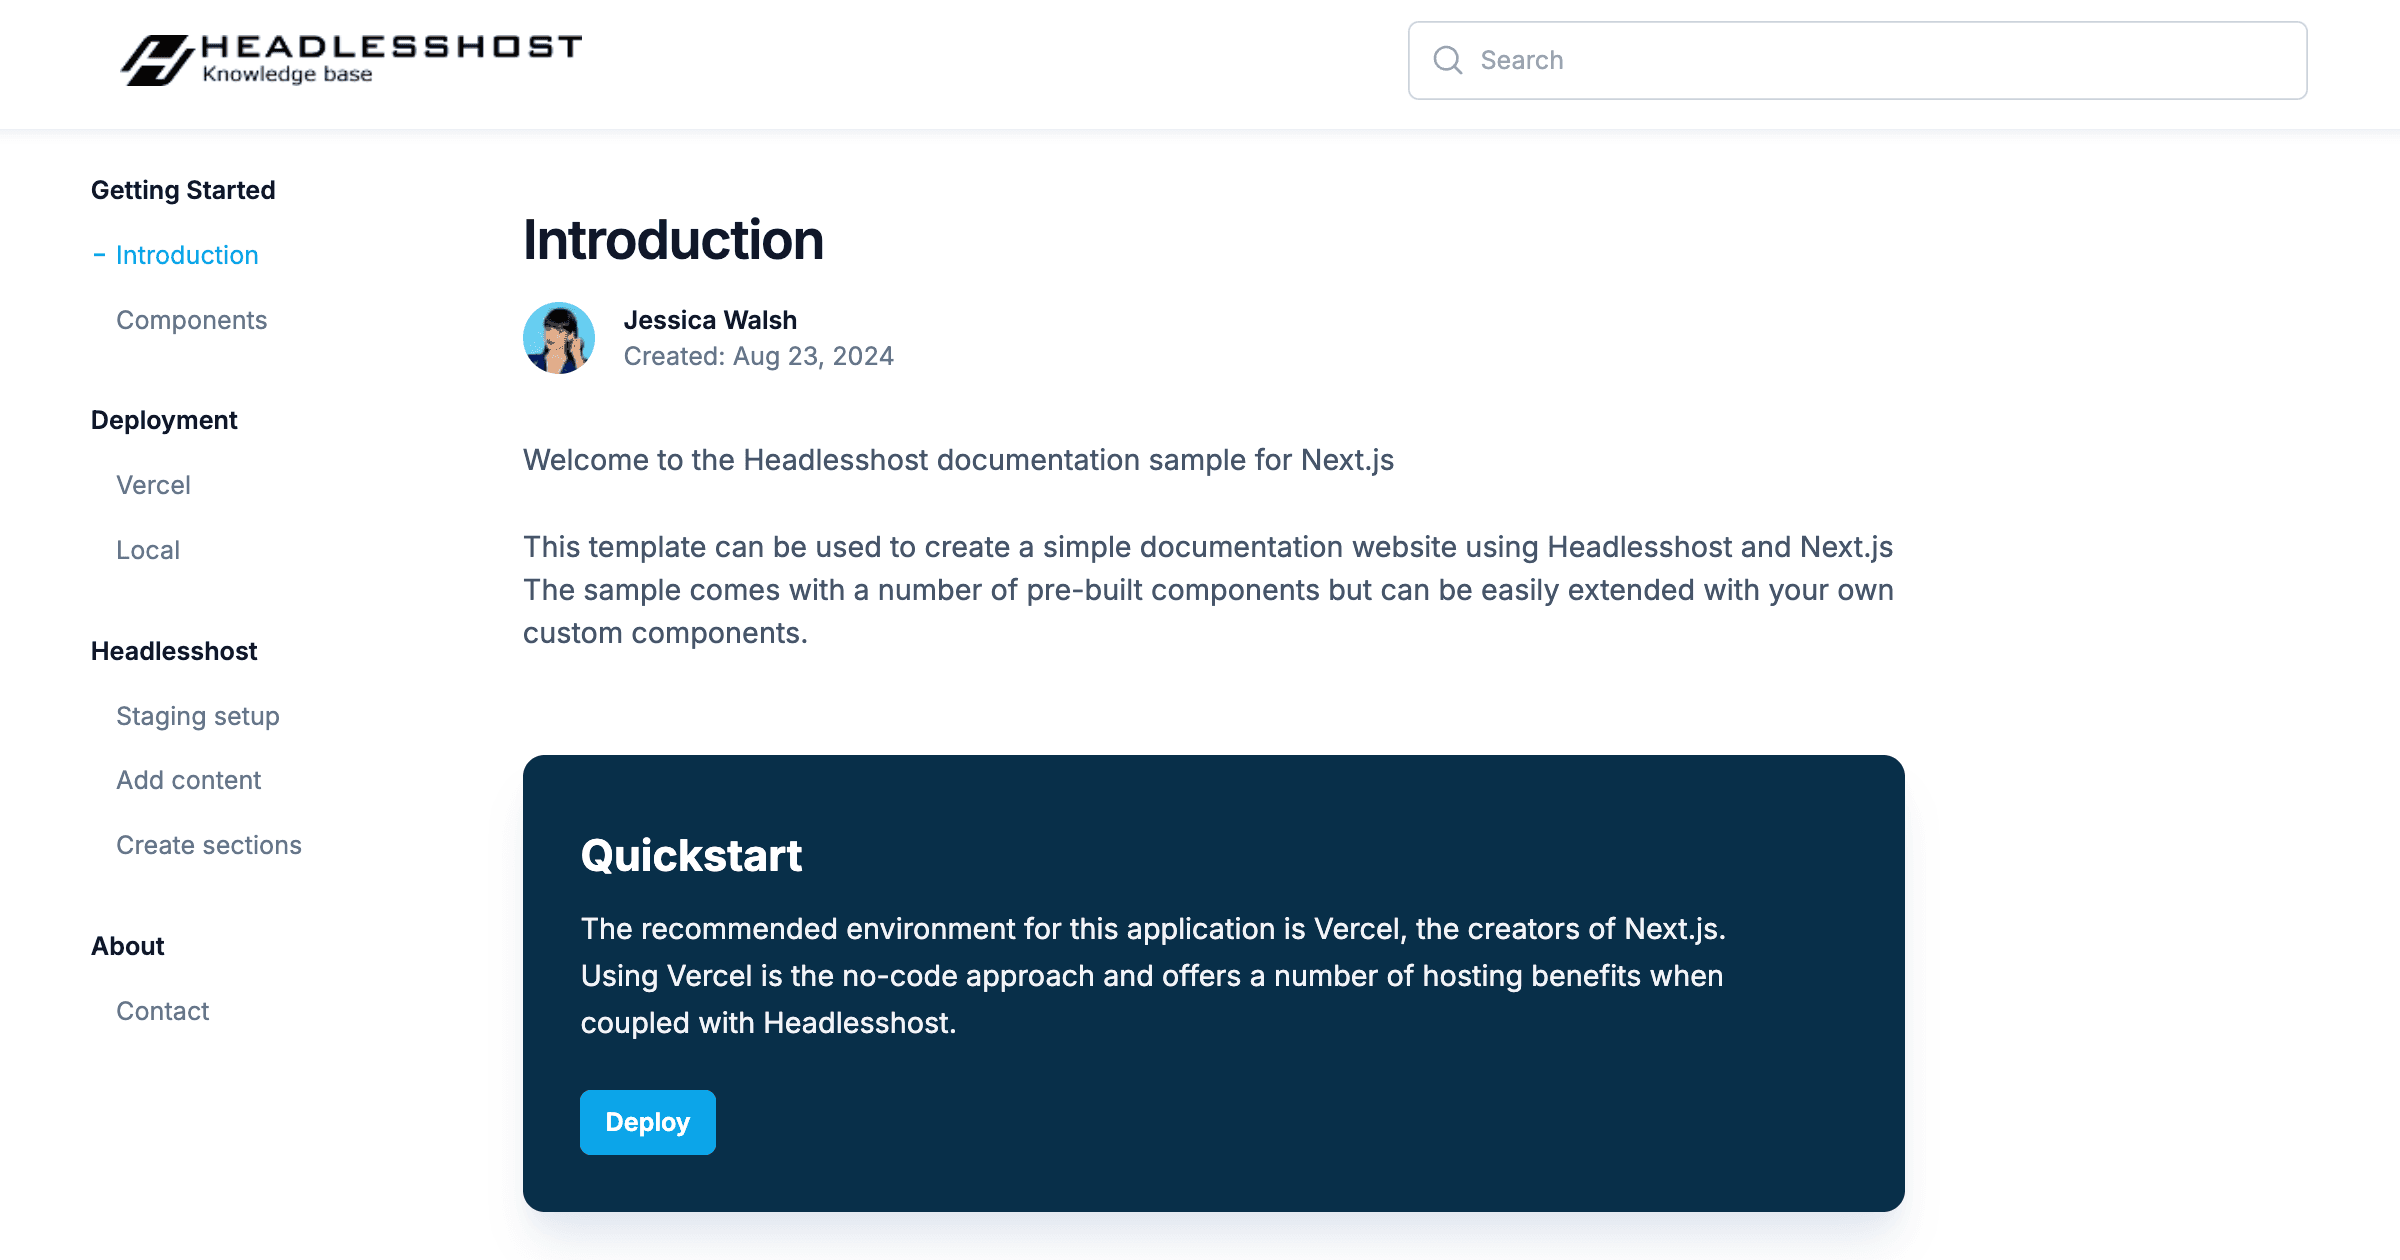This screenshot has width=2400, height=1260.
Task: Open the Introduction sidebar link
Action: point(187,255)
